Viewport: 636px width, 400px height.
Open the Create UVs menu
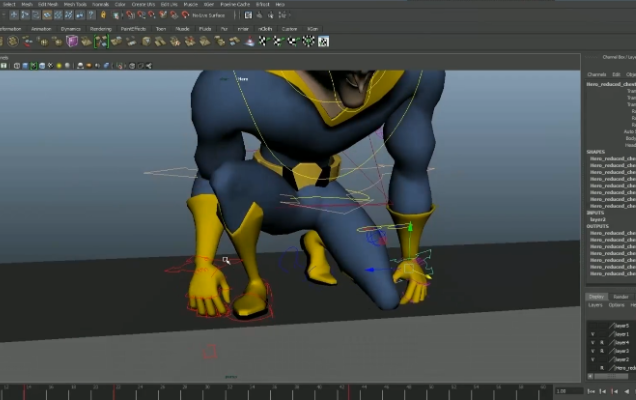click(143, 4)
